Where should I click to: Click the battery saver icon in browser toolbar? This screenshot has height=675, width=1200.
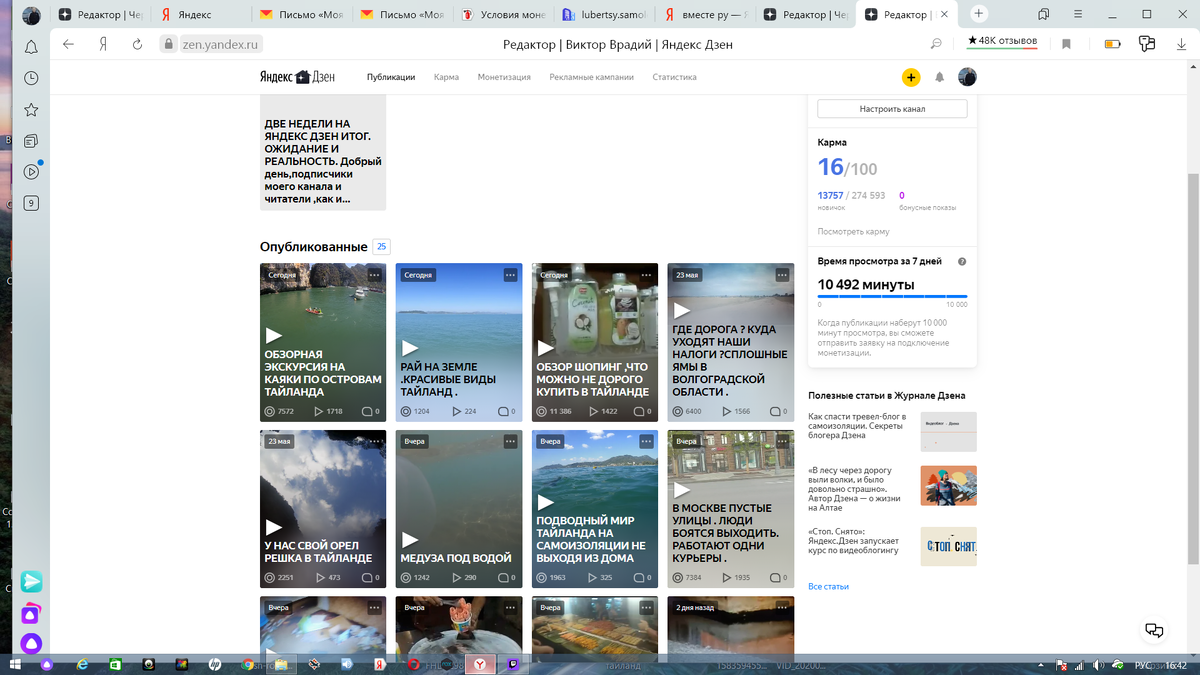pos(1112,44)
